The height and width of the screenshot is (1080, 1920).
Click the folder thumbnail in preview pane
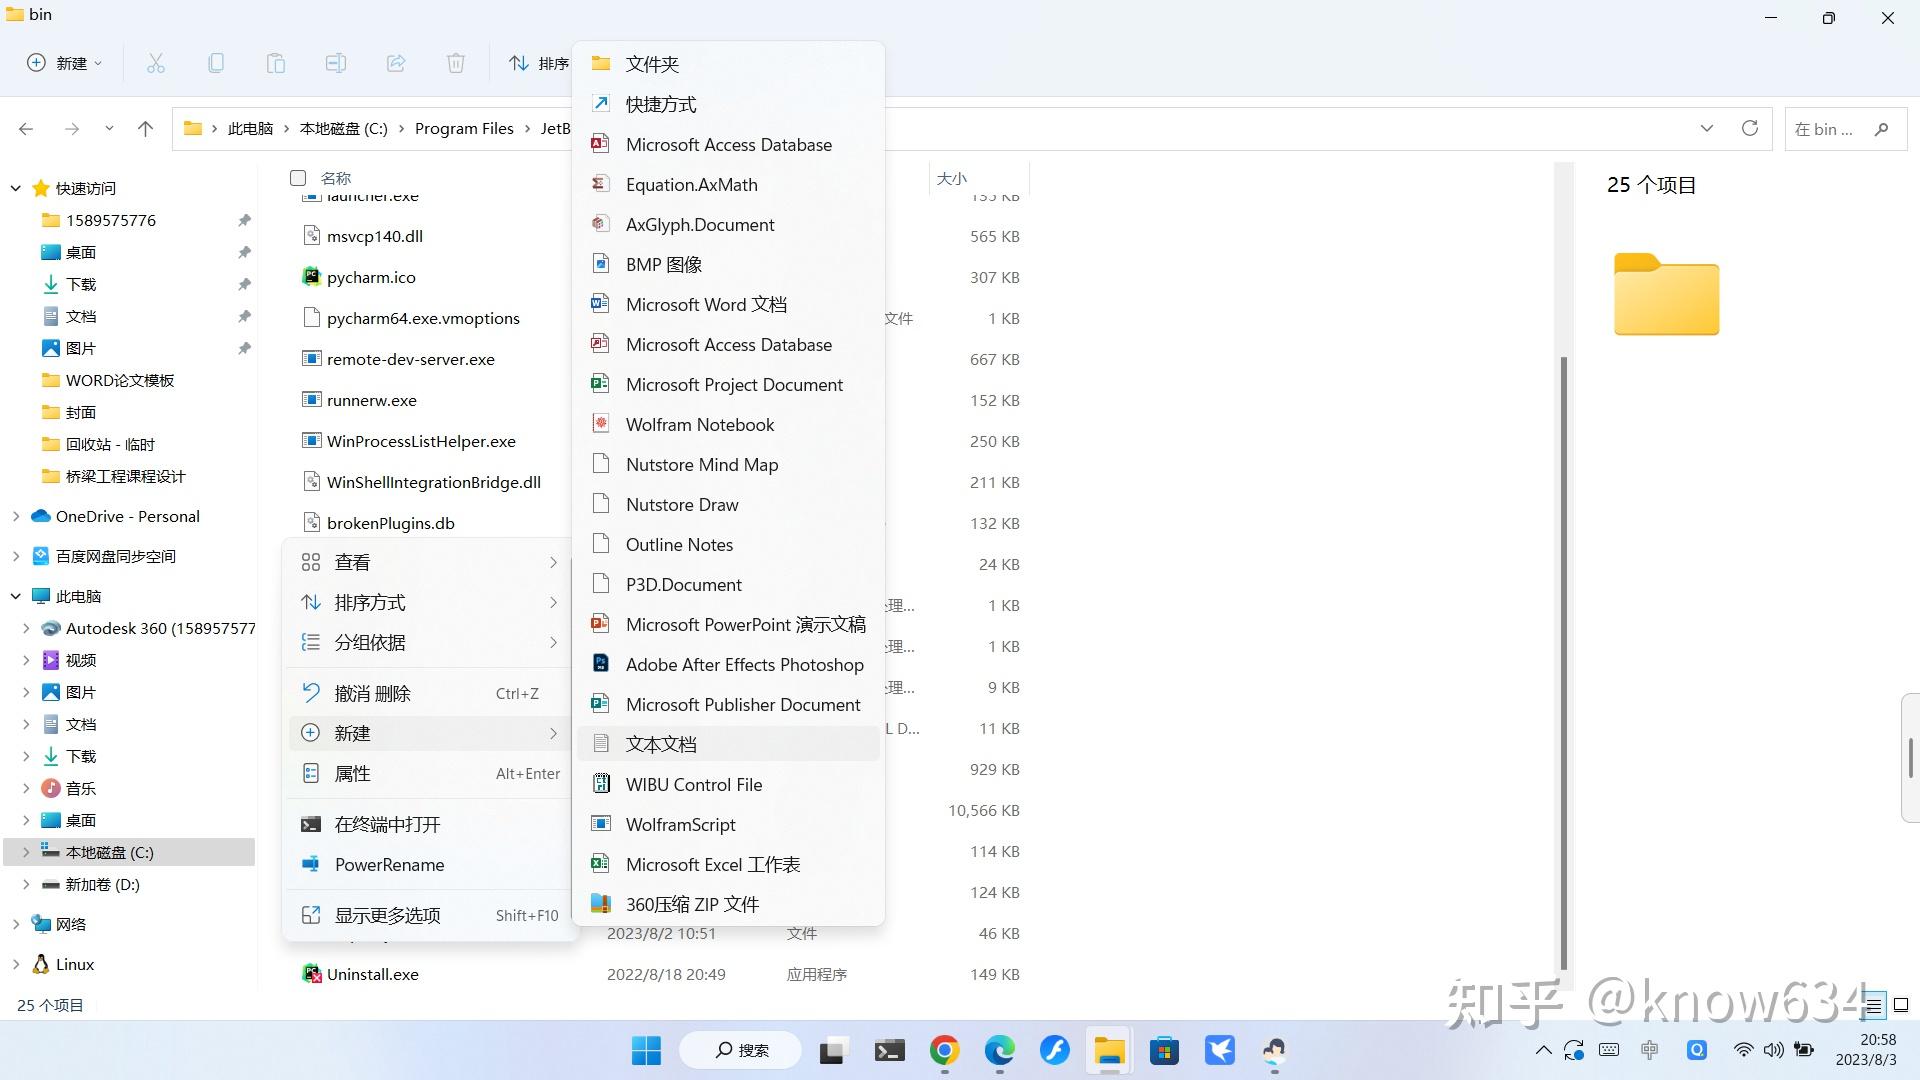click(1666, 294)
